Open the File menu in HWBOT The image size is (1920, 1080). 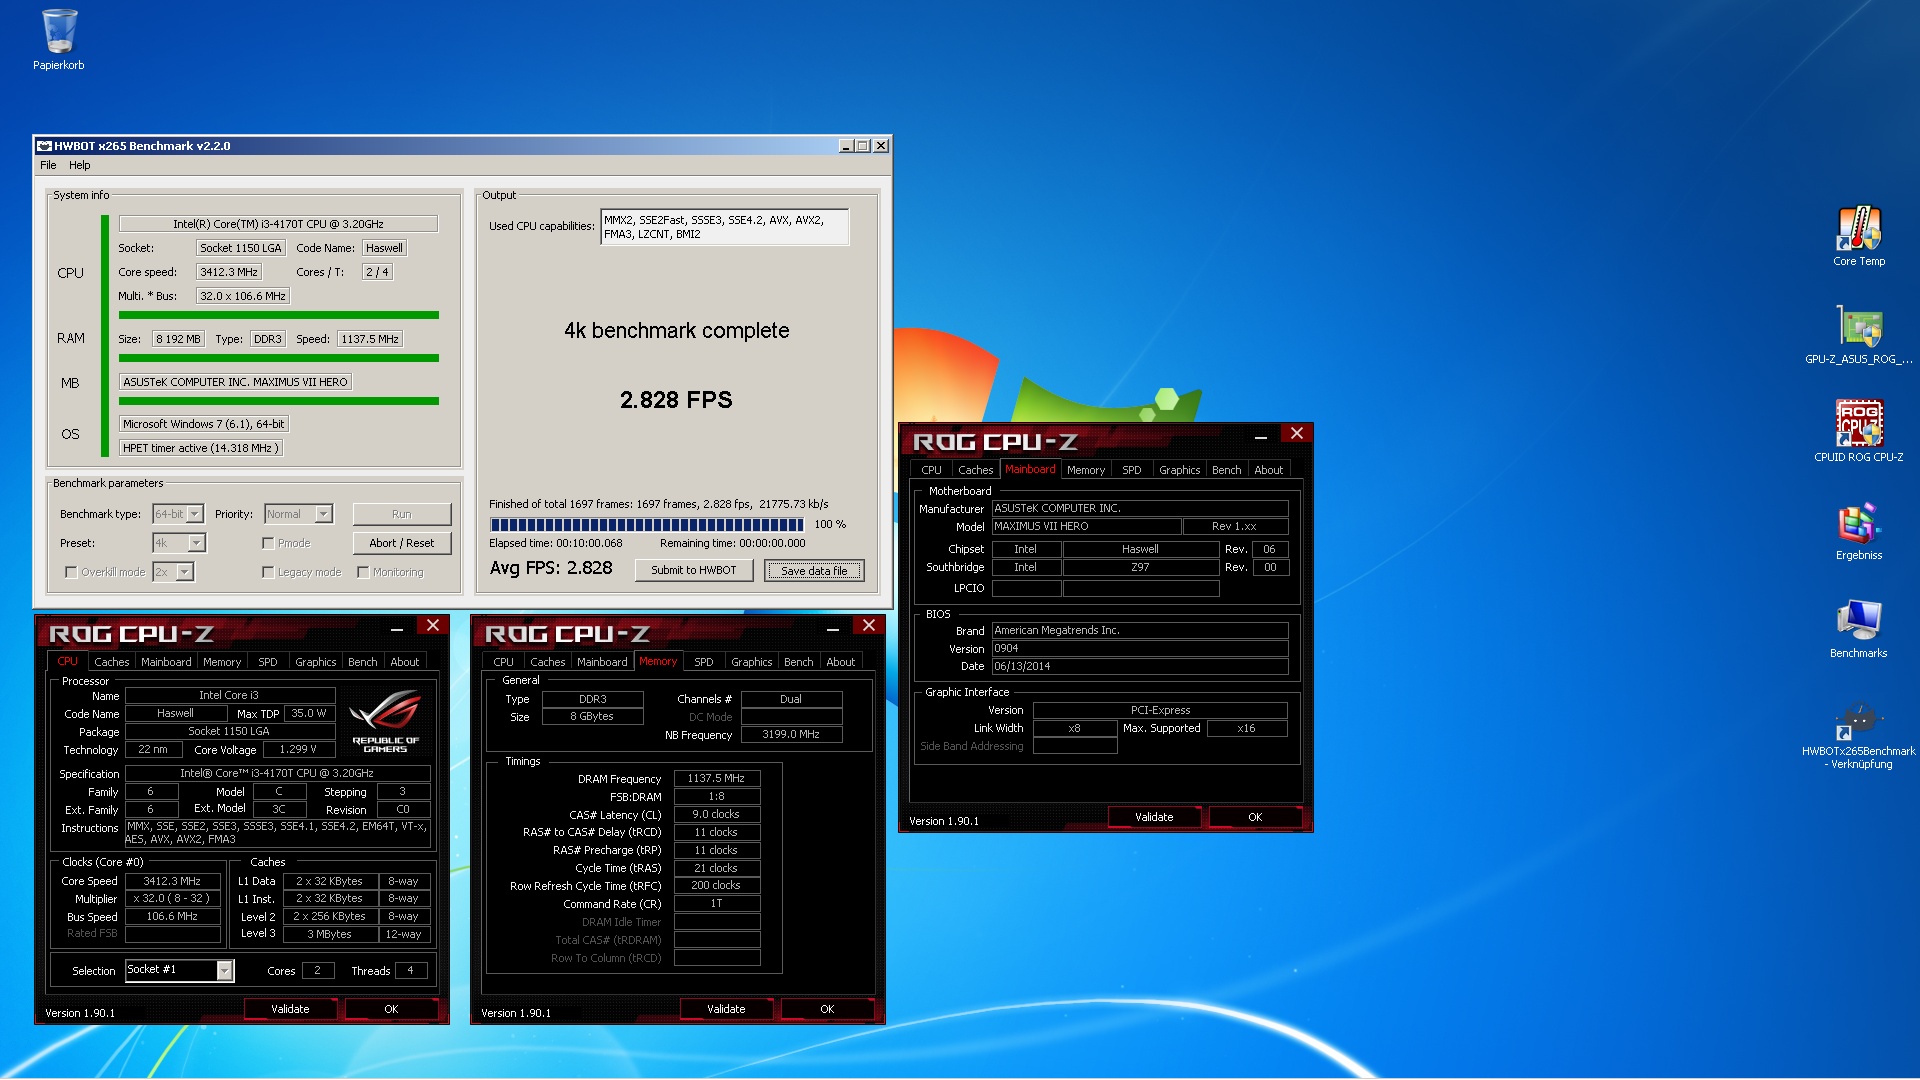48,165
